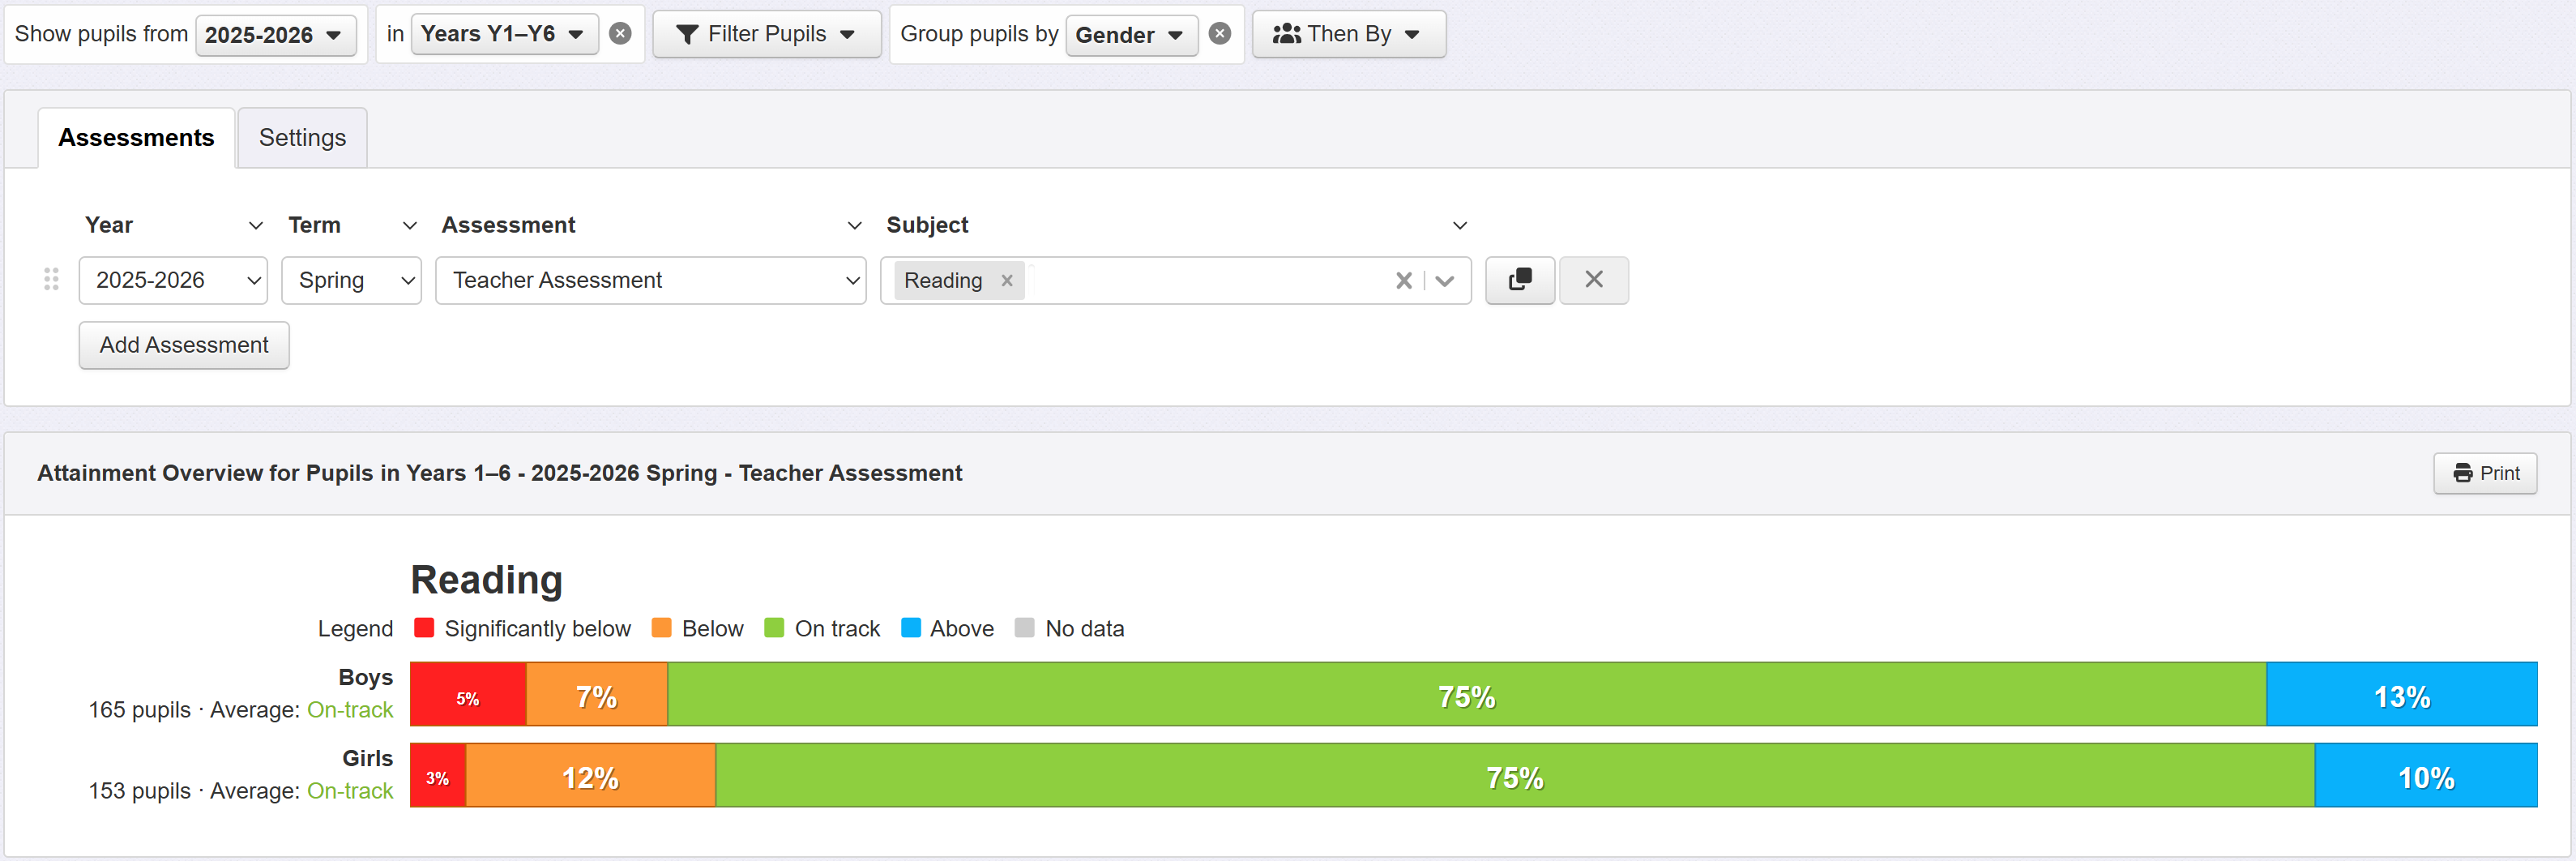Image resolution: width=2576 pixels, height=861 pixels.
Task: Click the duplicate assessment row icon
Action: [x=1519, y=280]
